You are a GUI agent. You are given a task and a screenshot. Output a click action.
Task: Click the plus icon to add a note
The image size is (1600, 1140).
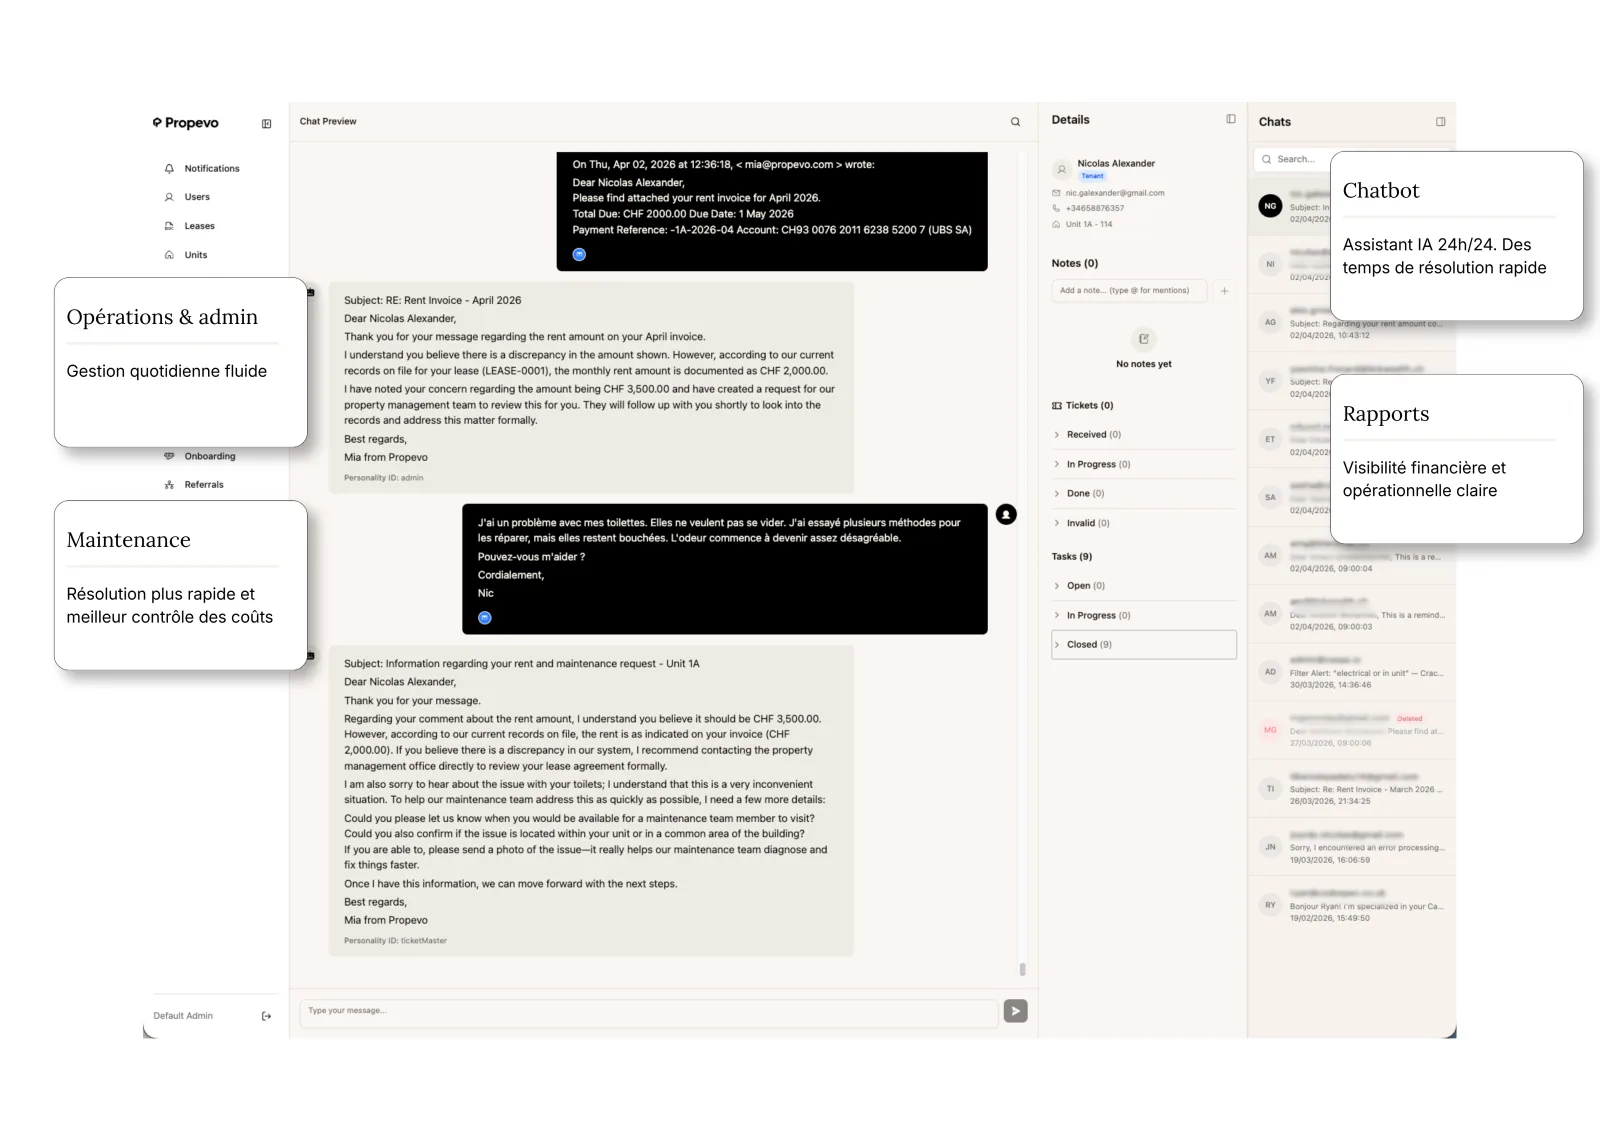click(1225, 291)
